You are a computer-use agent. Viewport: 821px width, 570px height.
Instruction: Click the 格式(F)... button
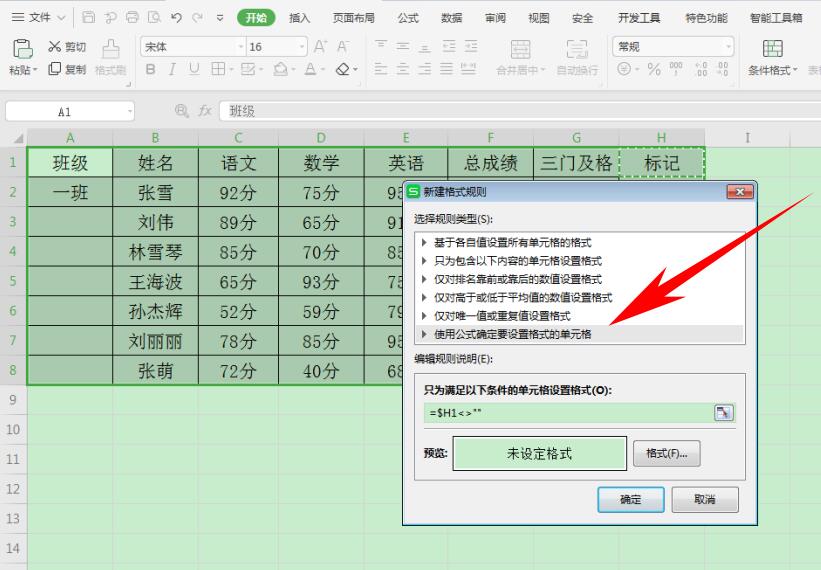(x=666, y=453)
